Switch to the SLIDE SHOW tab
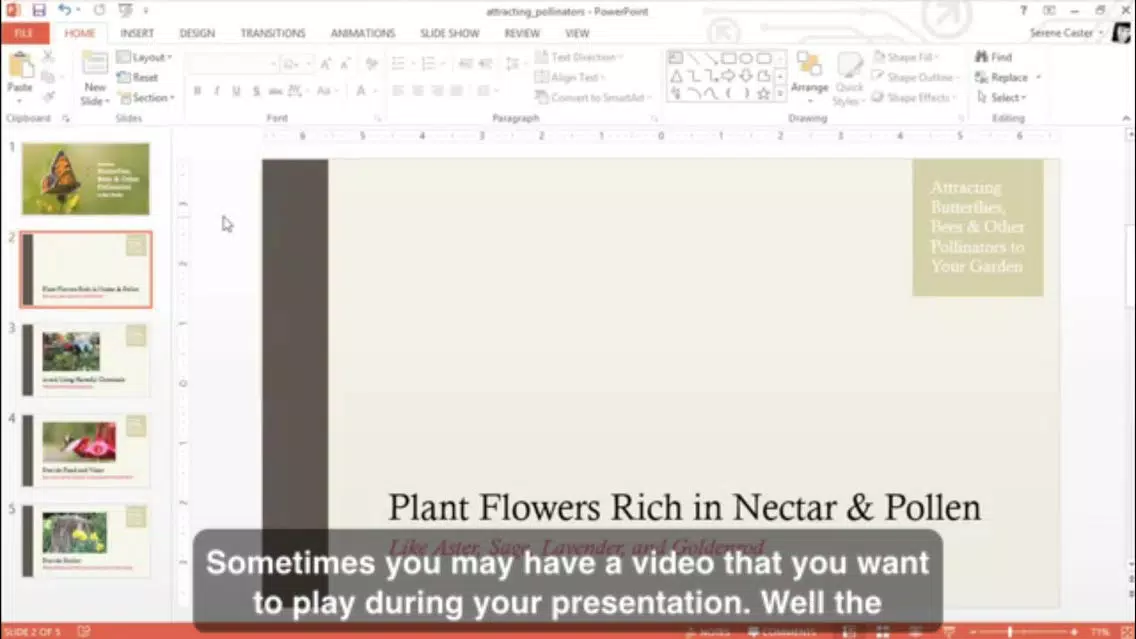Viewport: 1136px width, 639px height. pos(449,33)
